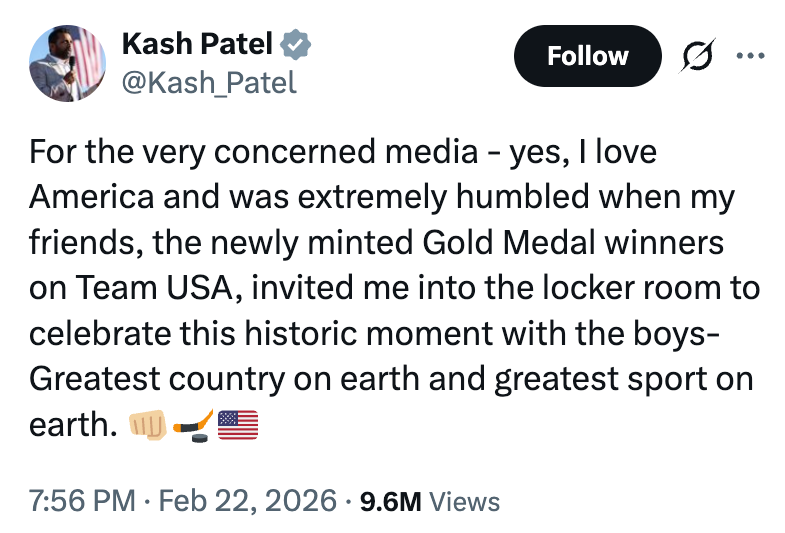Click the blue verified badge
The height and width of the screenshot is (533, 785).
(x=296, y=45)
